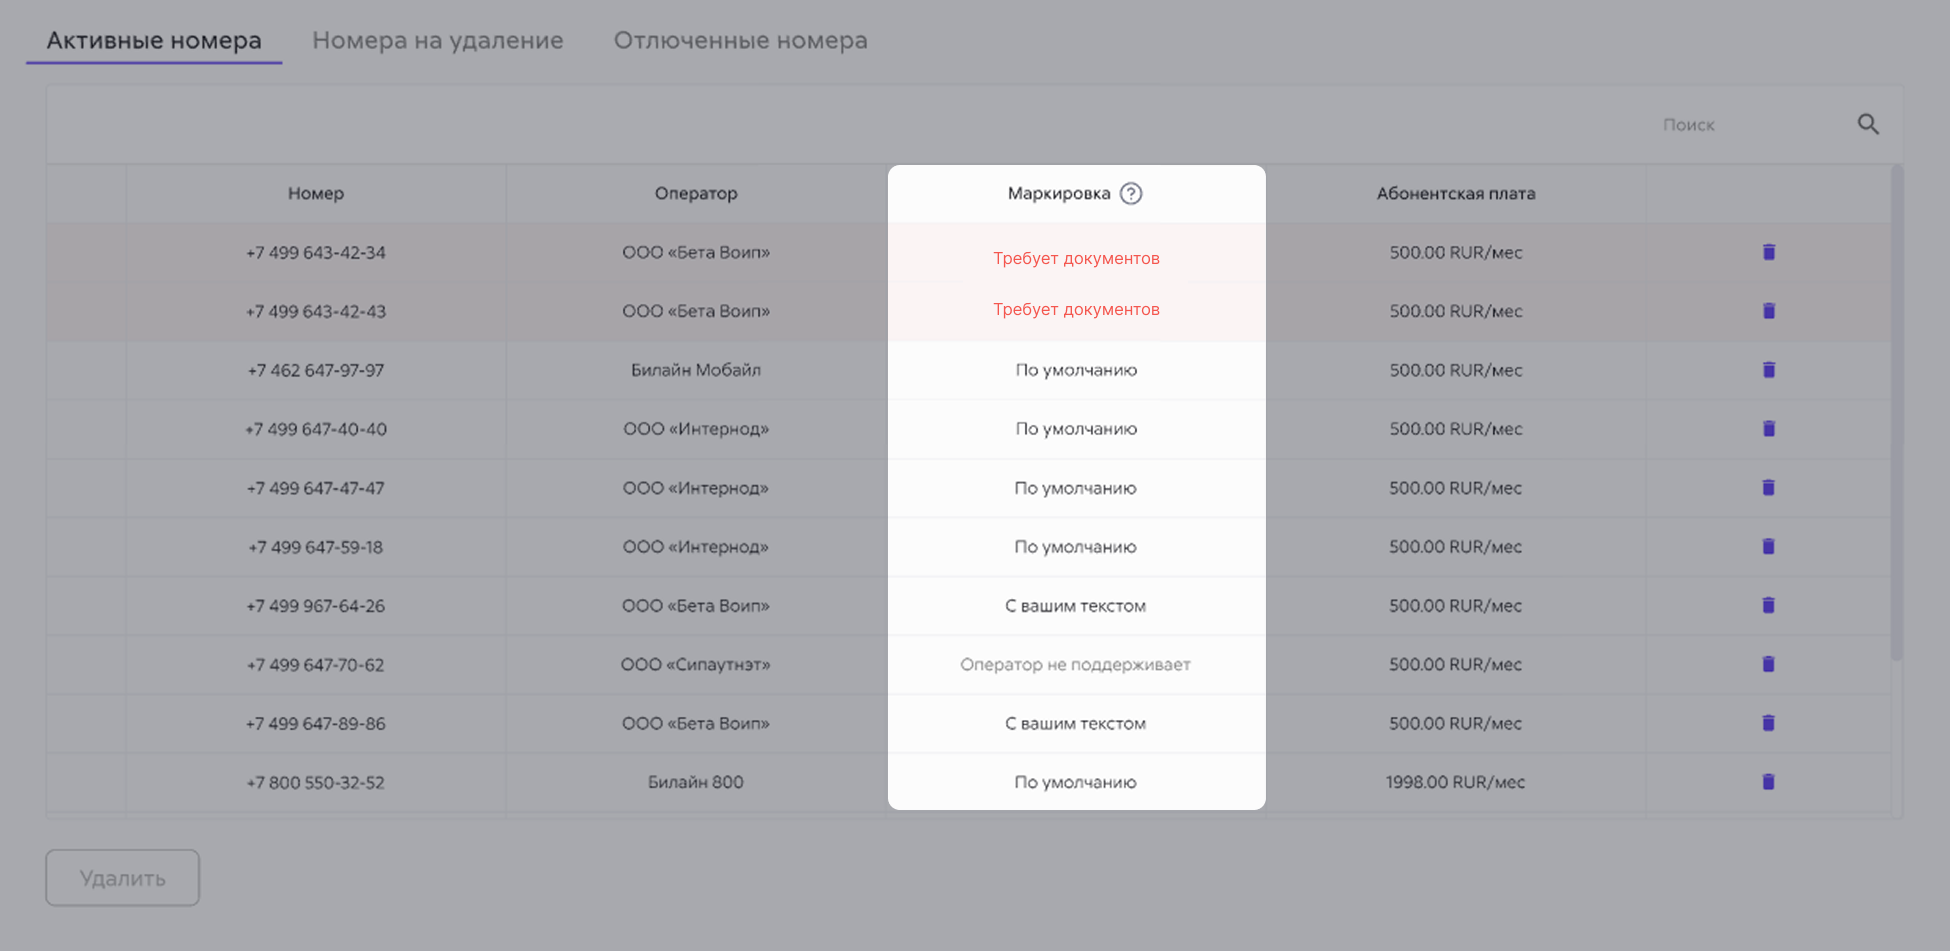Click Требует документов for +7 499 643-42-43
1950x951 pixels.
[x=1076, y=309]
